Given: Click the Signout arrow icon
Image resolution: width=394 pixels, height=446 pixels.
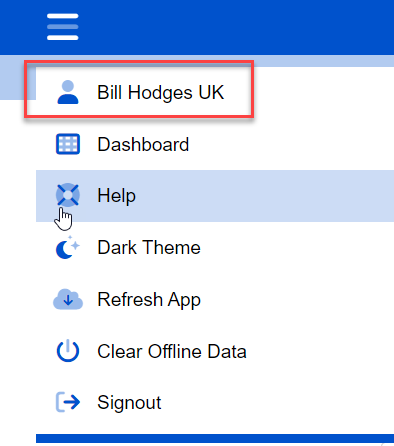Looking at the screenshot, I should (x=68, y=402).
